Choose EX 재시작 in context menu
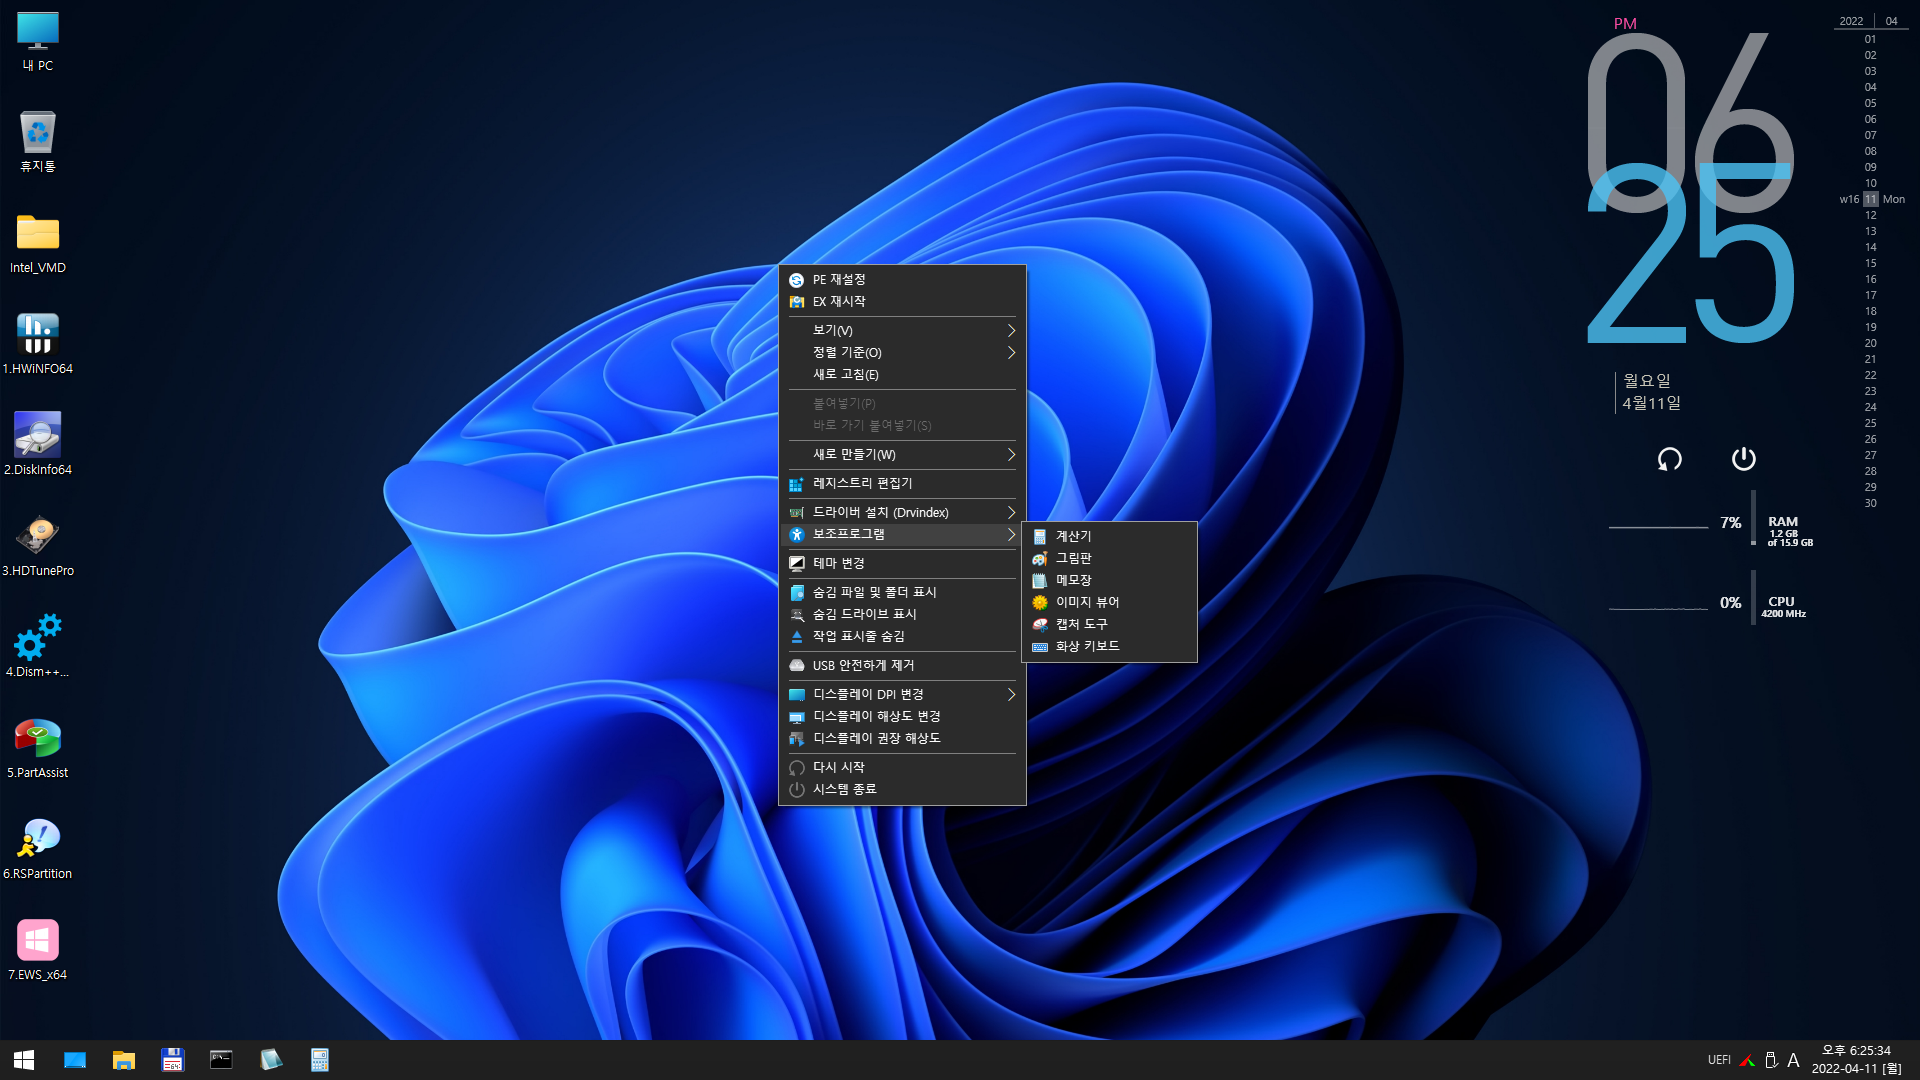The image size is (1920, 1080). (902, 302)
